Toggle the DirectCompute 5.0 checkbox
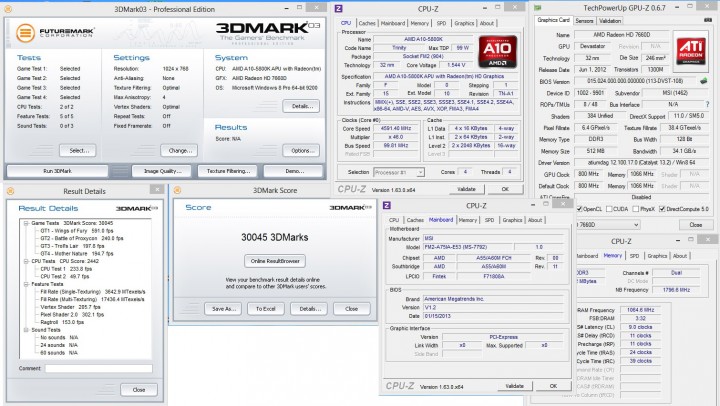 coord(662,209)
